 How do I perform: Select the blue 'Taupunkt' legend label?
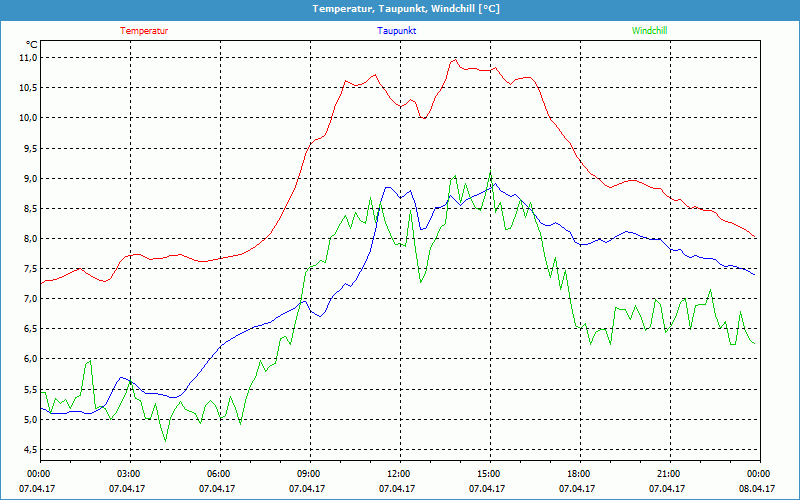[x=396, y=31]
